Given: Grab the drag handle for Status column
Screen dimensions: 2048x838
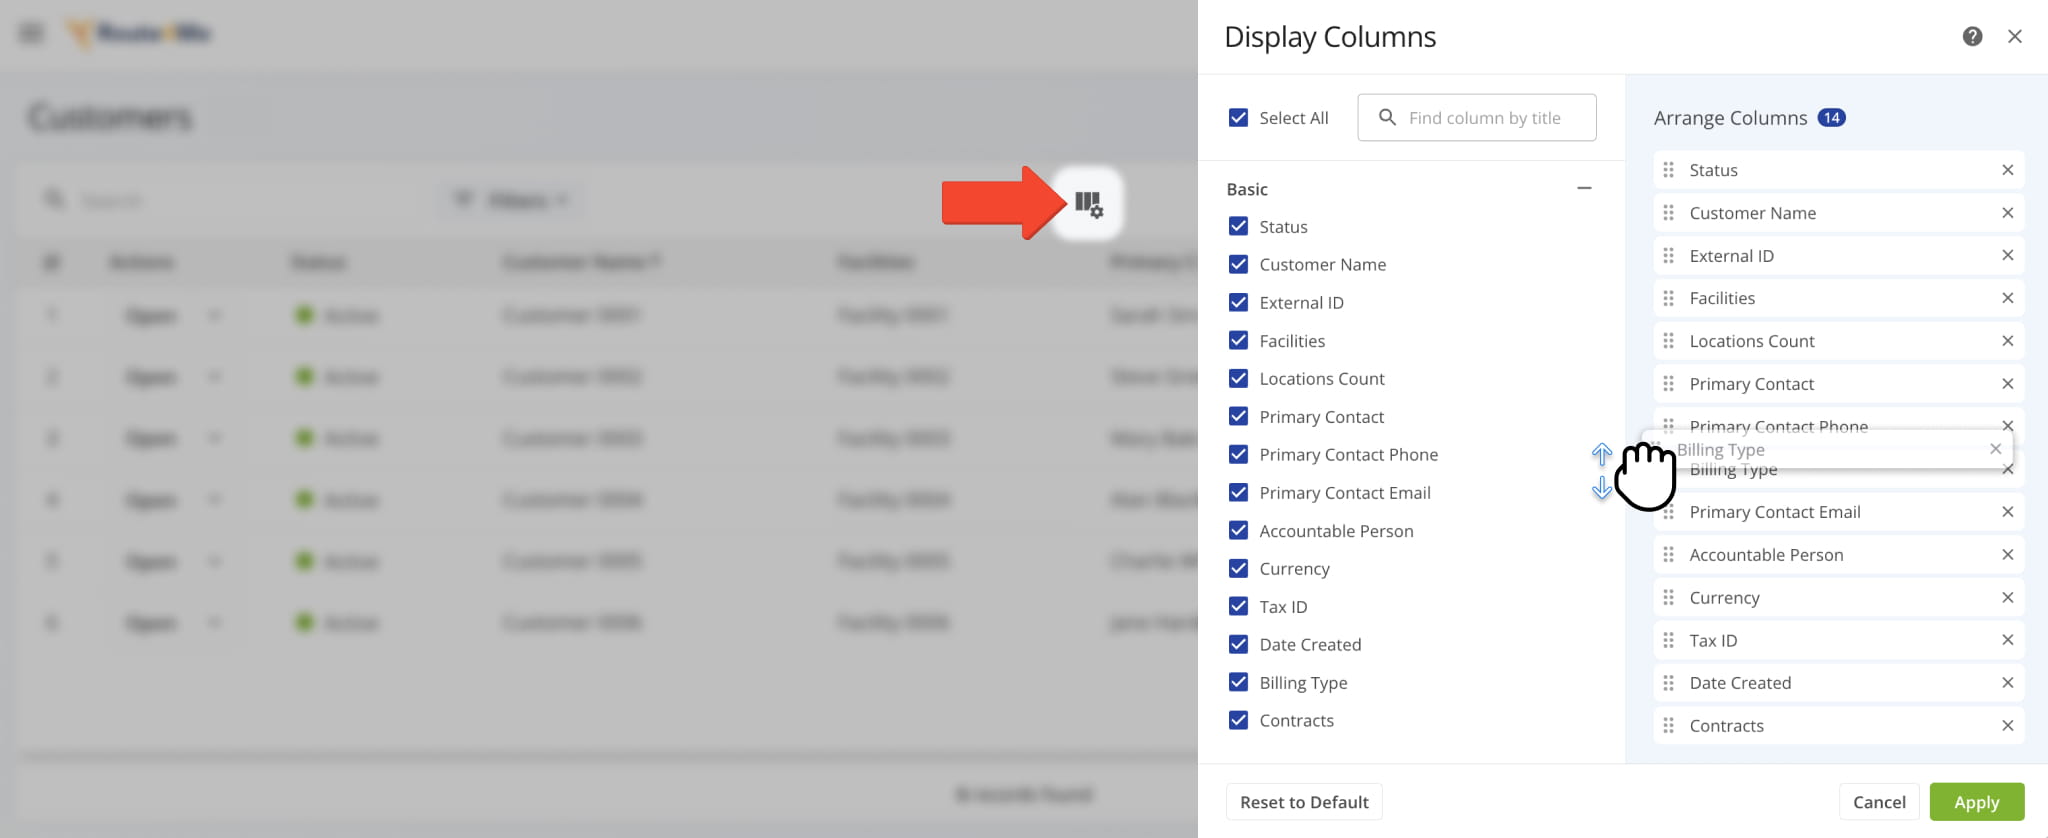Looking at the screenshot, I should point(1668,170).
